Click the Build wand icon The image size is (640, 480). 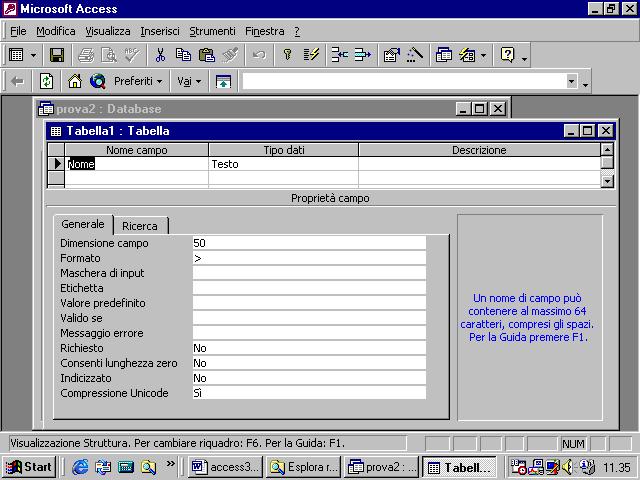tap(415, 55)
